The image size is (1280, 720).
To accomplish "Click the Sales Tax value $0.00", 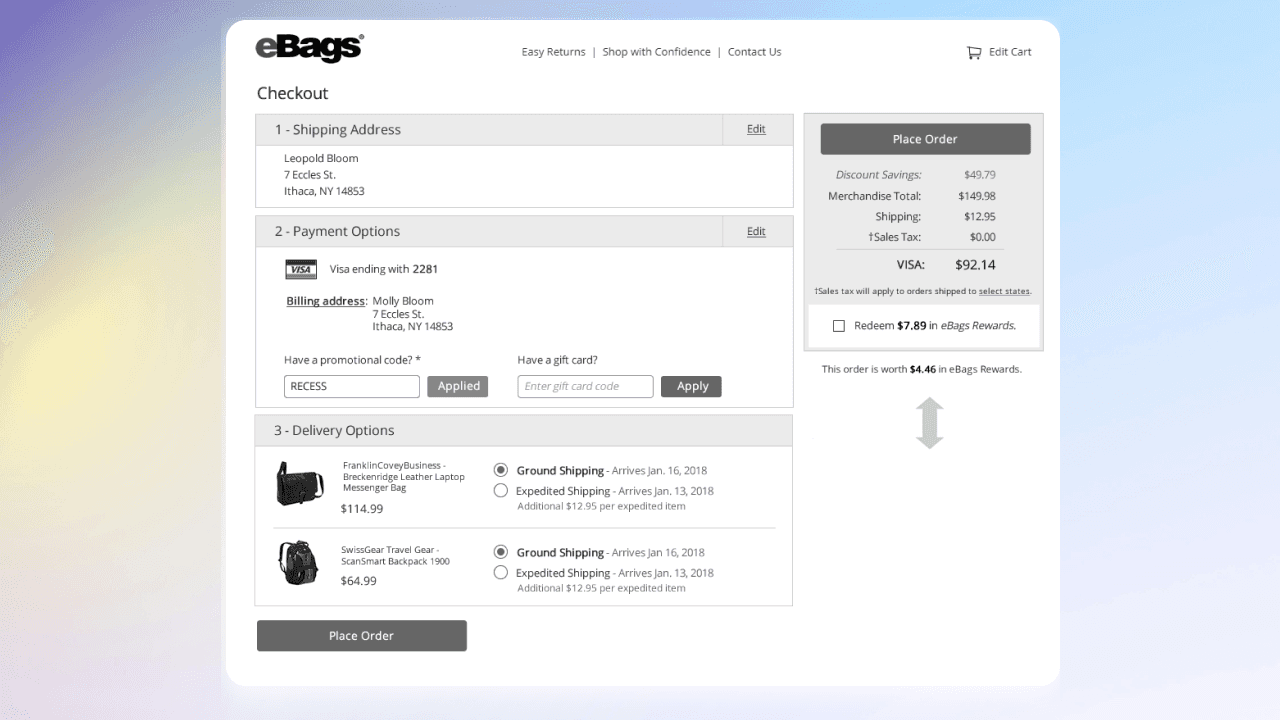I will (982, 237).
